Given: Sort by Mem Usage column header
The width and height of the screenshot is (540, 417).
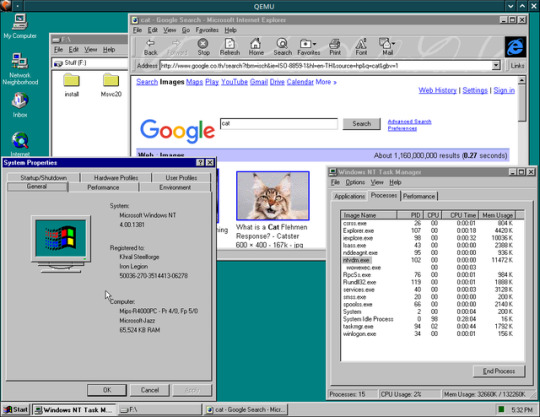Looking at the screenshot, I should (x=498, y=215).
